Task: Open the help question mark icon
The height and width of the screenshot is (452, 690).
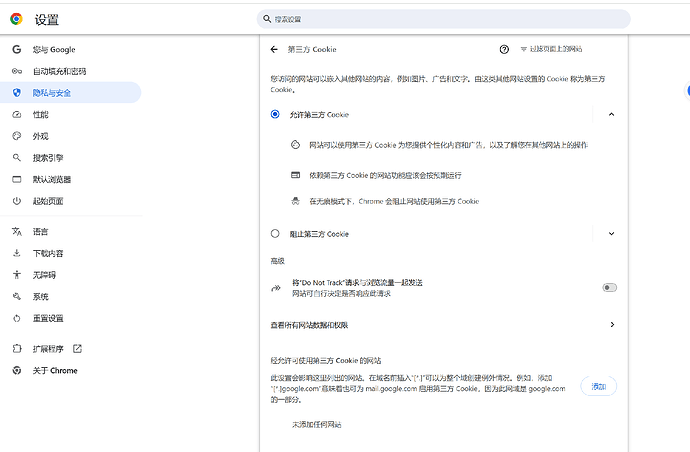Action: [x=504, y=49]
